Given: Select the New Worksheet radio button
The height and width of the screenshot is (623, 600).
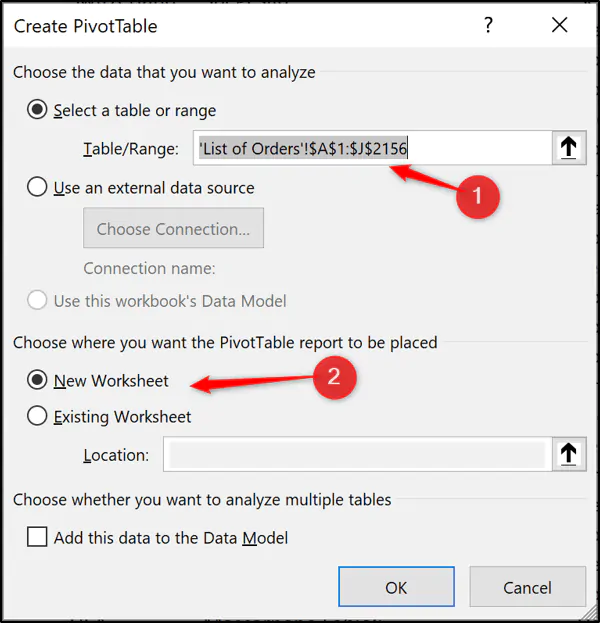Looking at the screenshot, I should pyautogui.click(x=37, y=380).
